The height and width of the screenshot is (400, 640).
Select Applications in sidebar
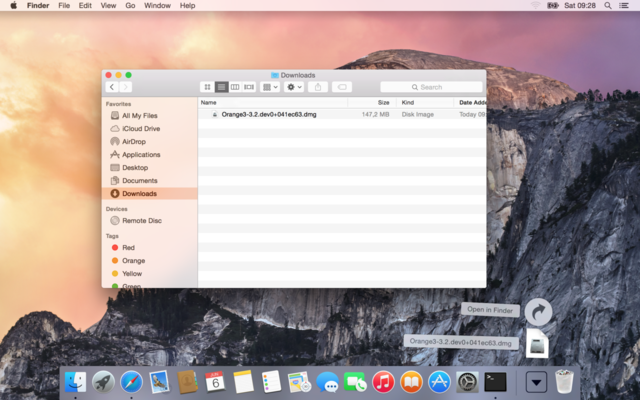149,155
